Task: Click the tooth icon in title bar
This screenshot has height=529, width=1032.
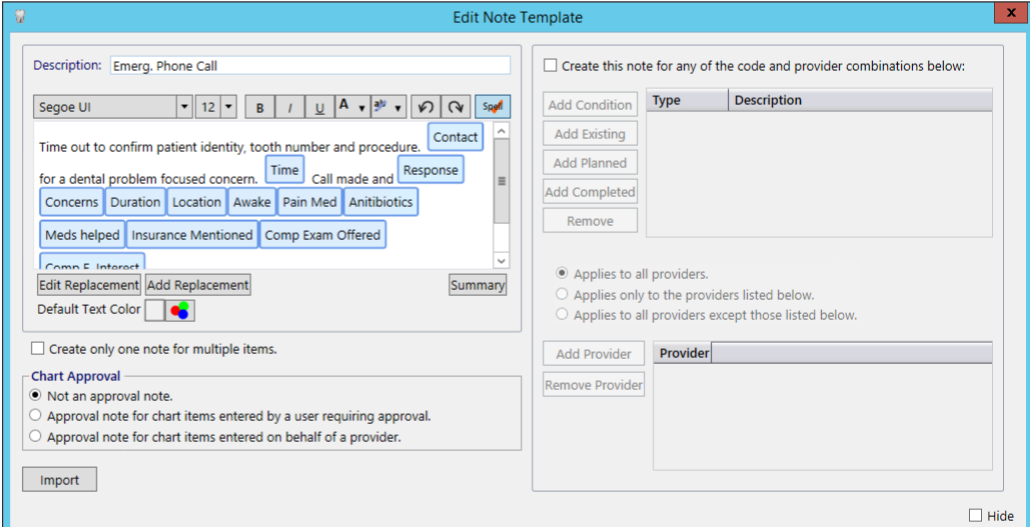Action: coord(20,17)
